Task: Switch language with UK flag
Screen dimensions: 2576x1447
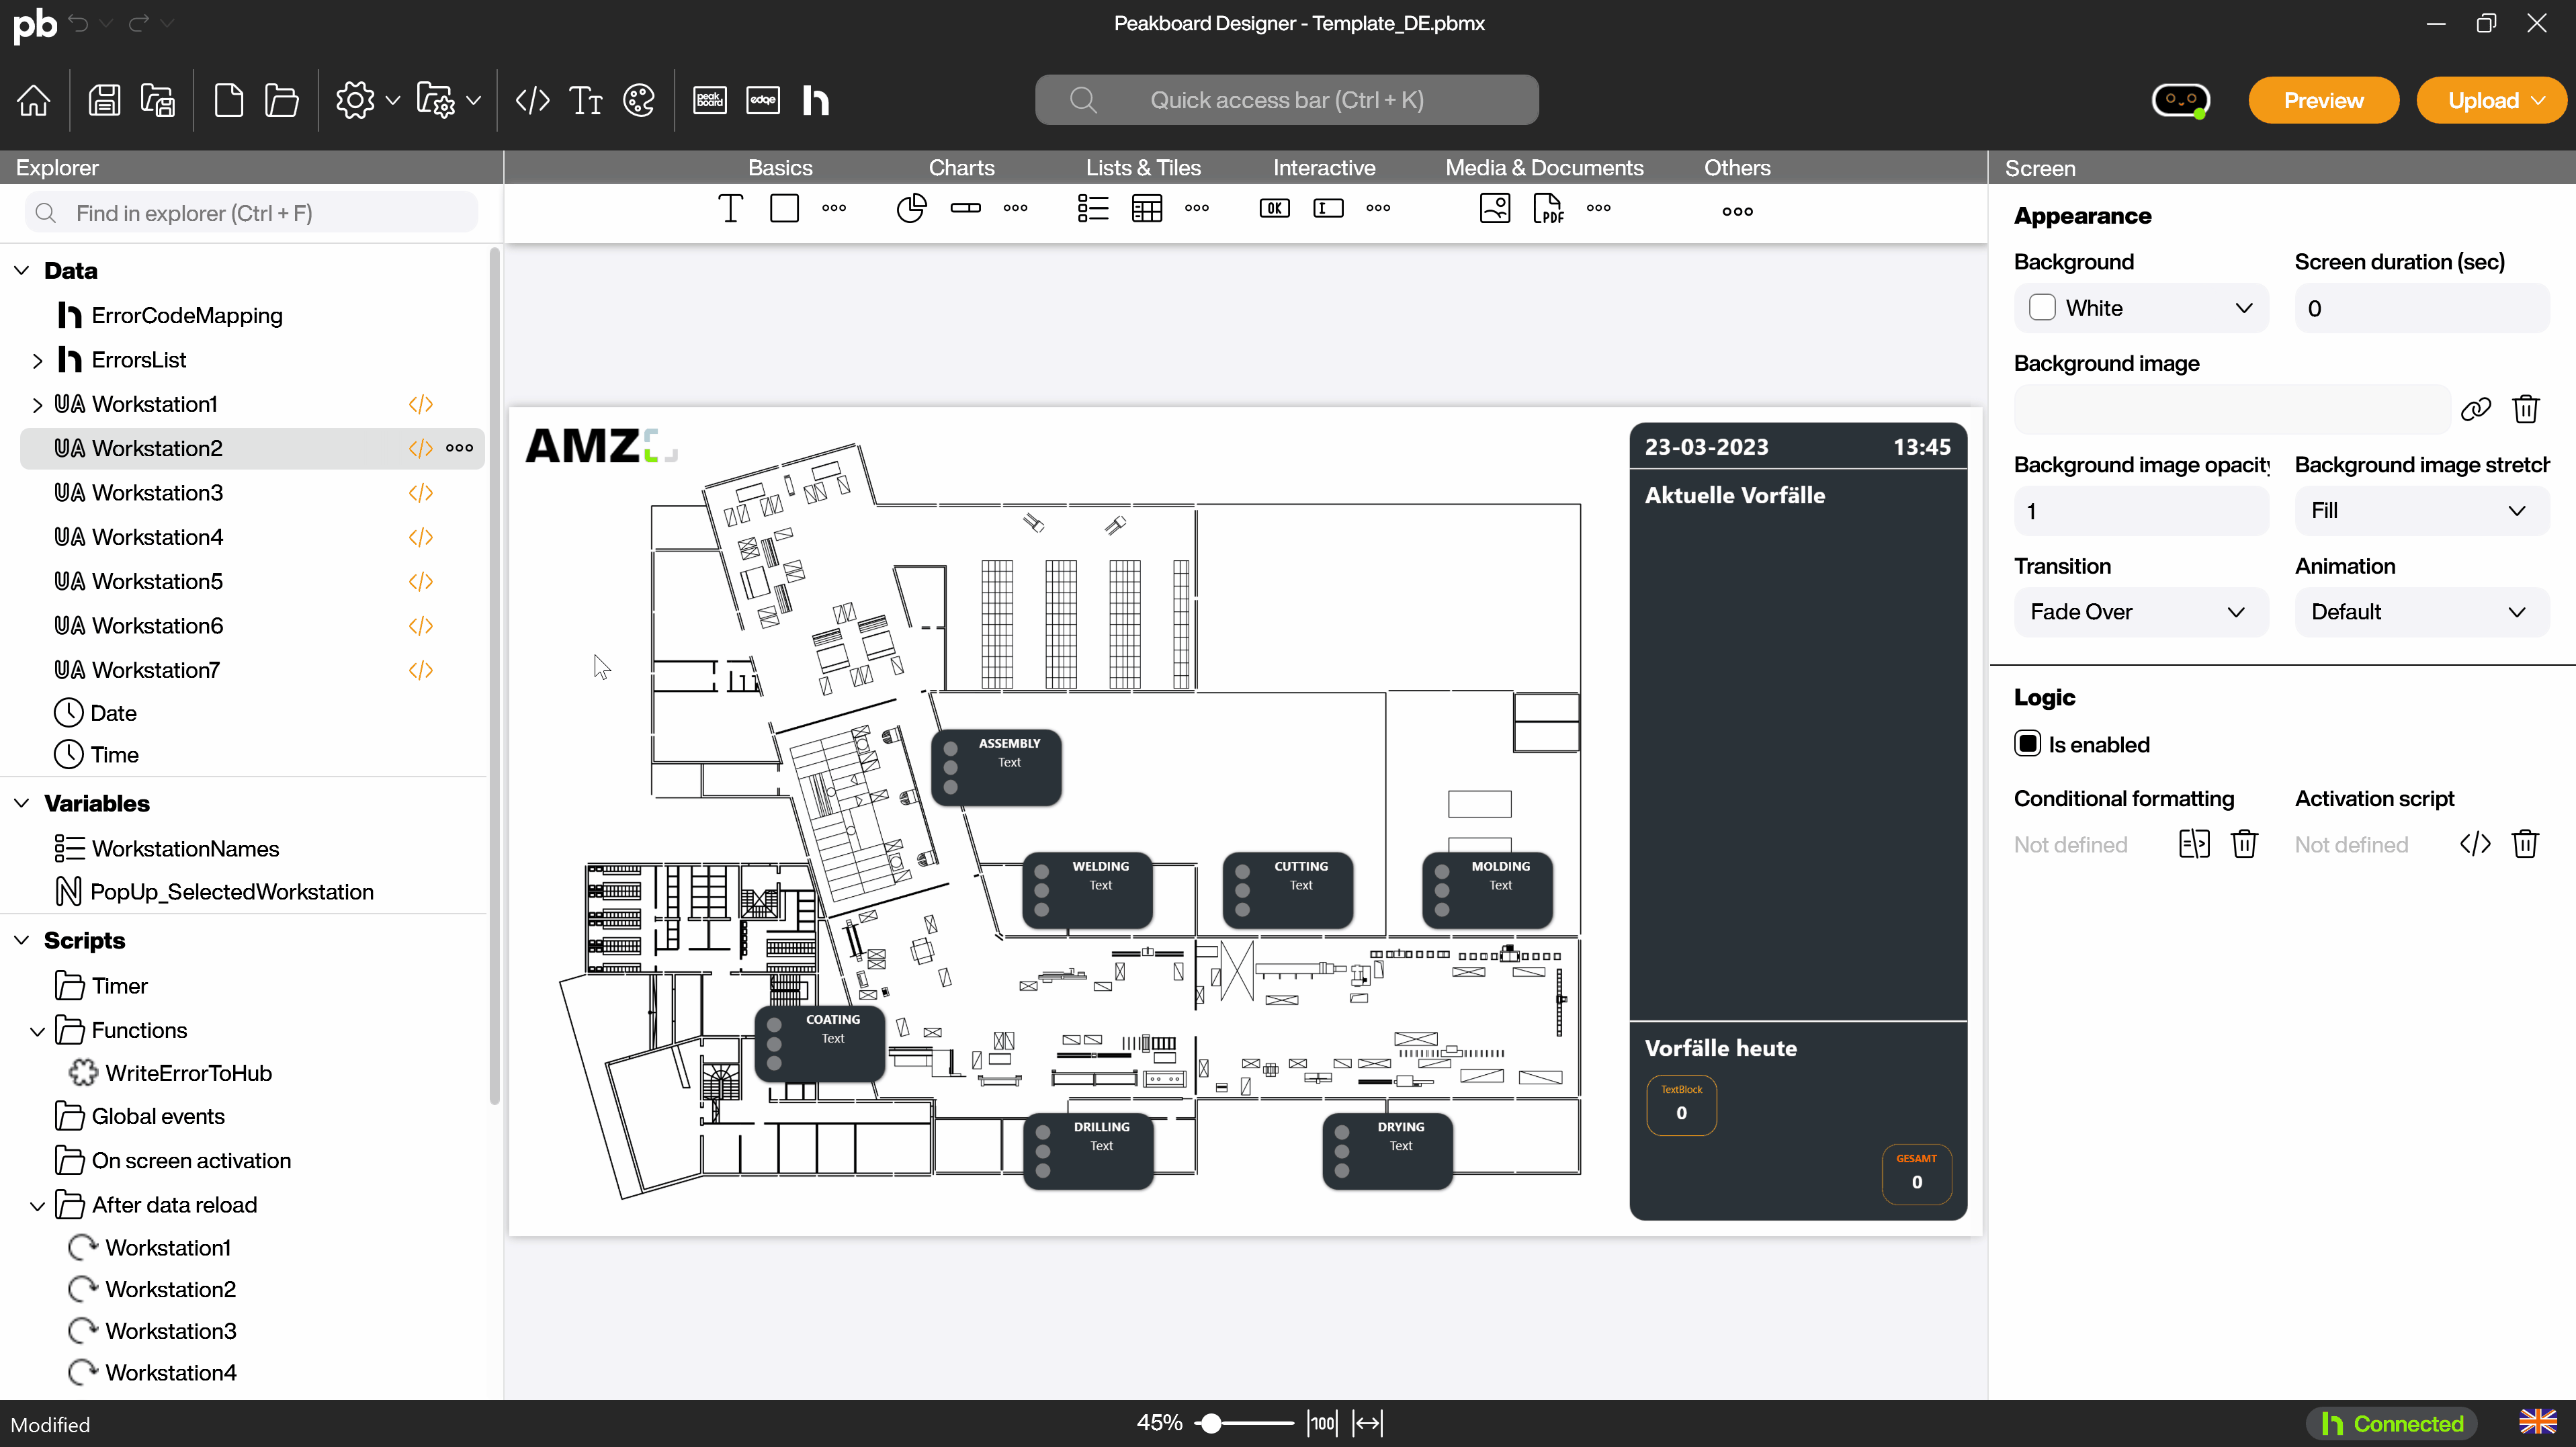Action: pyautogui.click(x=2538, y=1423)
